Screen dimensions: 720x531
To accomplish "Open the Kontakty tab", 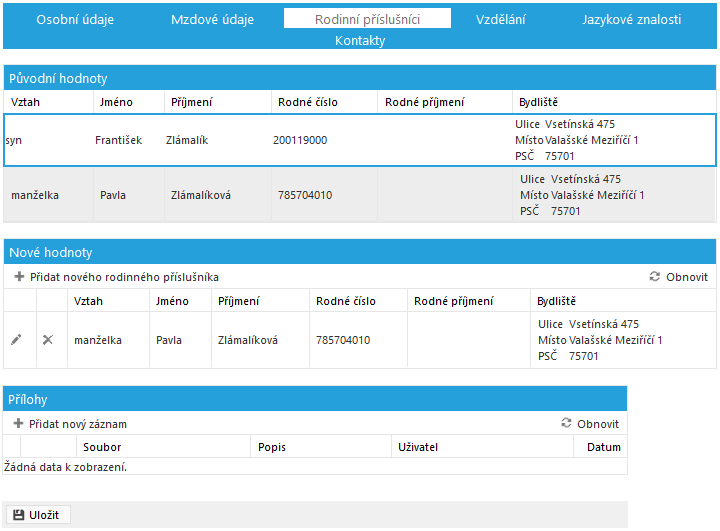I will 360,40.
